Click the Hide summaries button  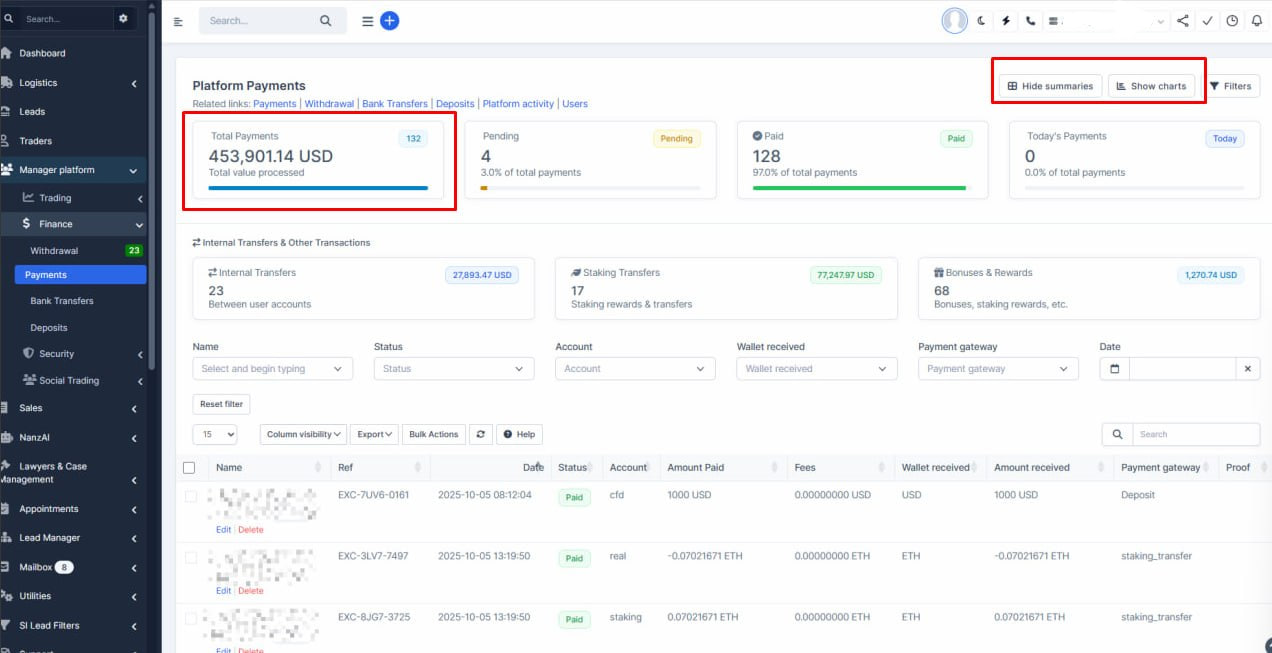coord(1050,86)
